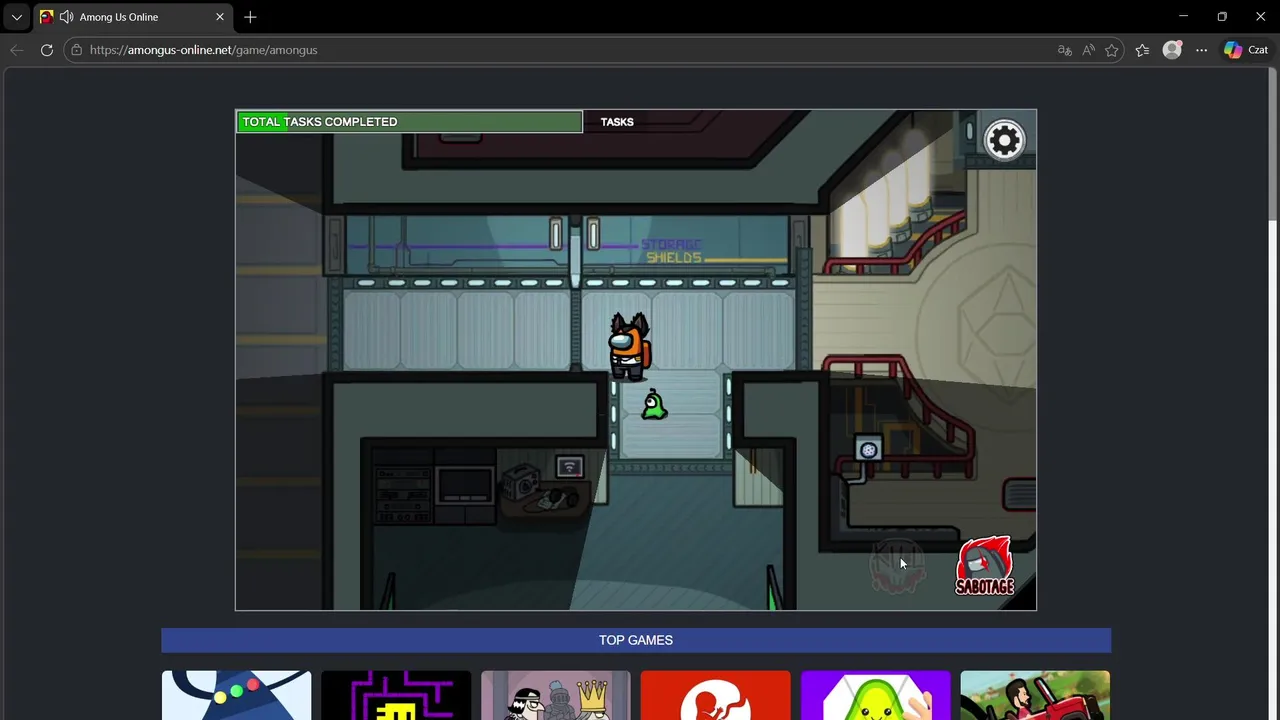Open the red tractor game thumbnail
This screenshot has width=1280, height=720.
(1035, 695)
